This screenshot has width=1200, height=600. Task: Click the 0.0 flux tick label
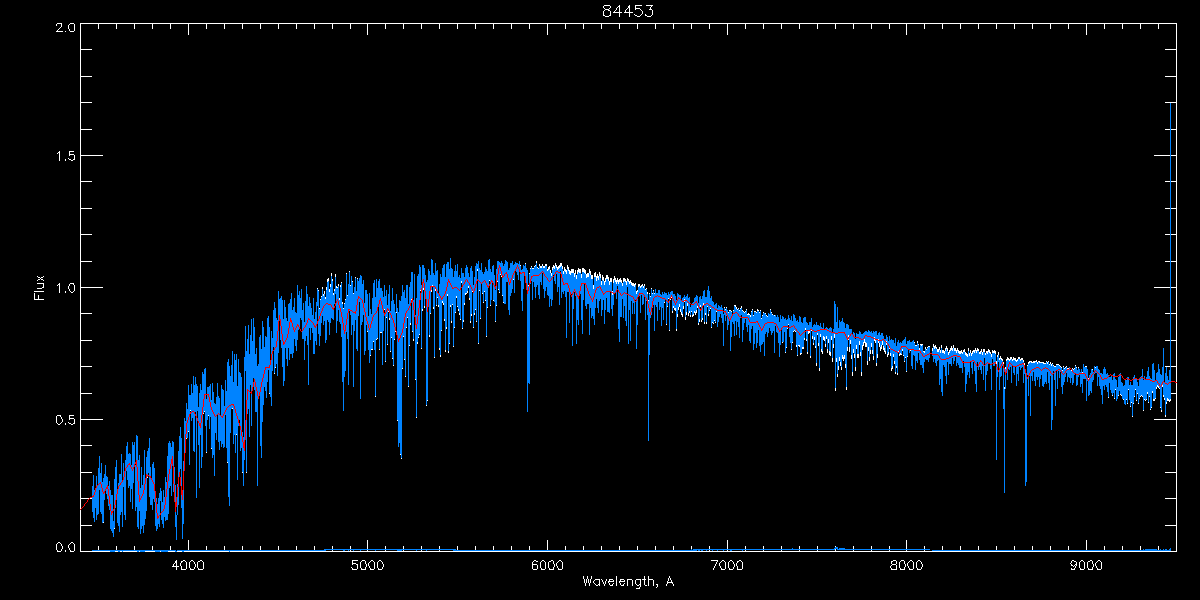click(x=64, y=548)
